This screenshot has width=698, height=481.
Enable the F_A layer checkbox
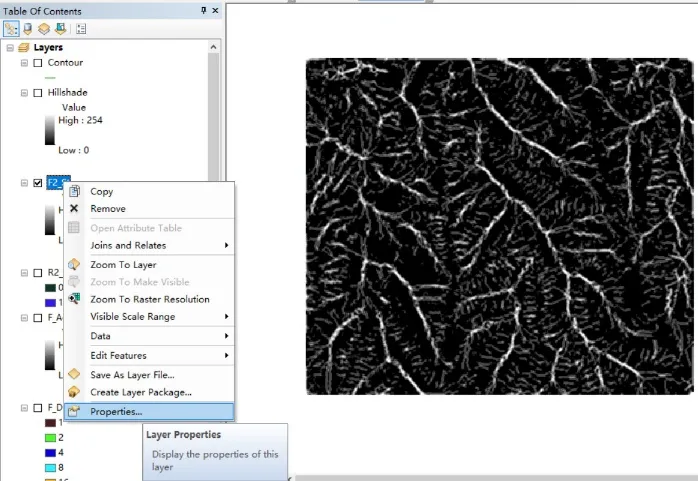[38, 318]
